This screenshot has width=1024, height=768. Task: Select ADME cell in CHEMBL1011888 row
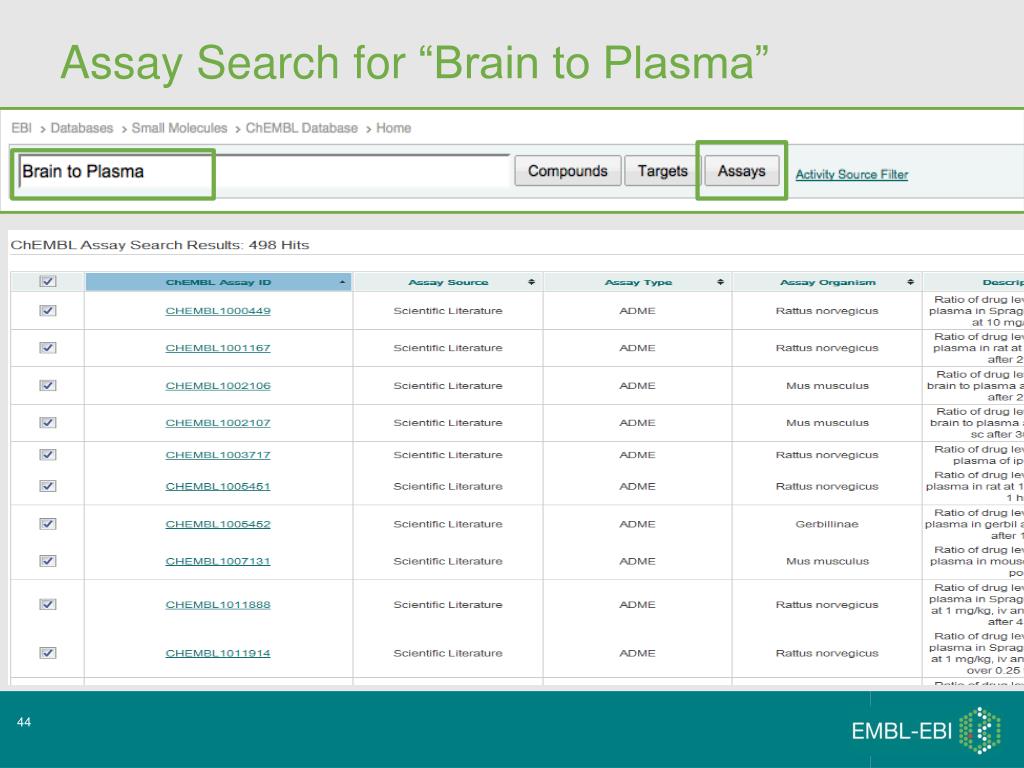[637, 604]
